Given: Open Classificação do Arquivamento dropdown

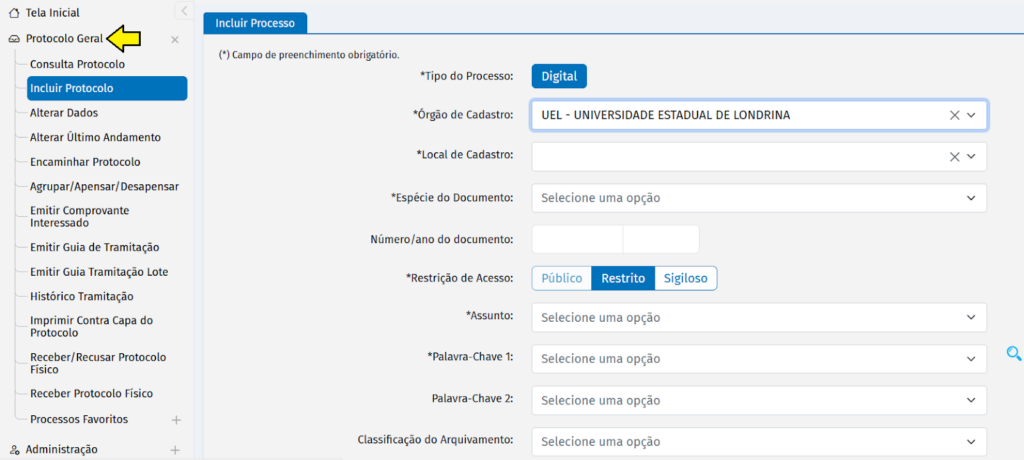Looking at the screenshot, I should point(758,442).
